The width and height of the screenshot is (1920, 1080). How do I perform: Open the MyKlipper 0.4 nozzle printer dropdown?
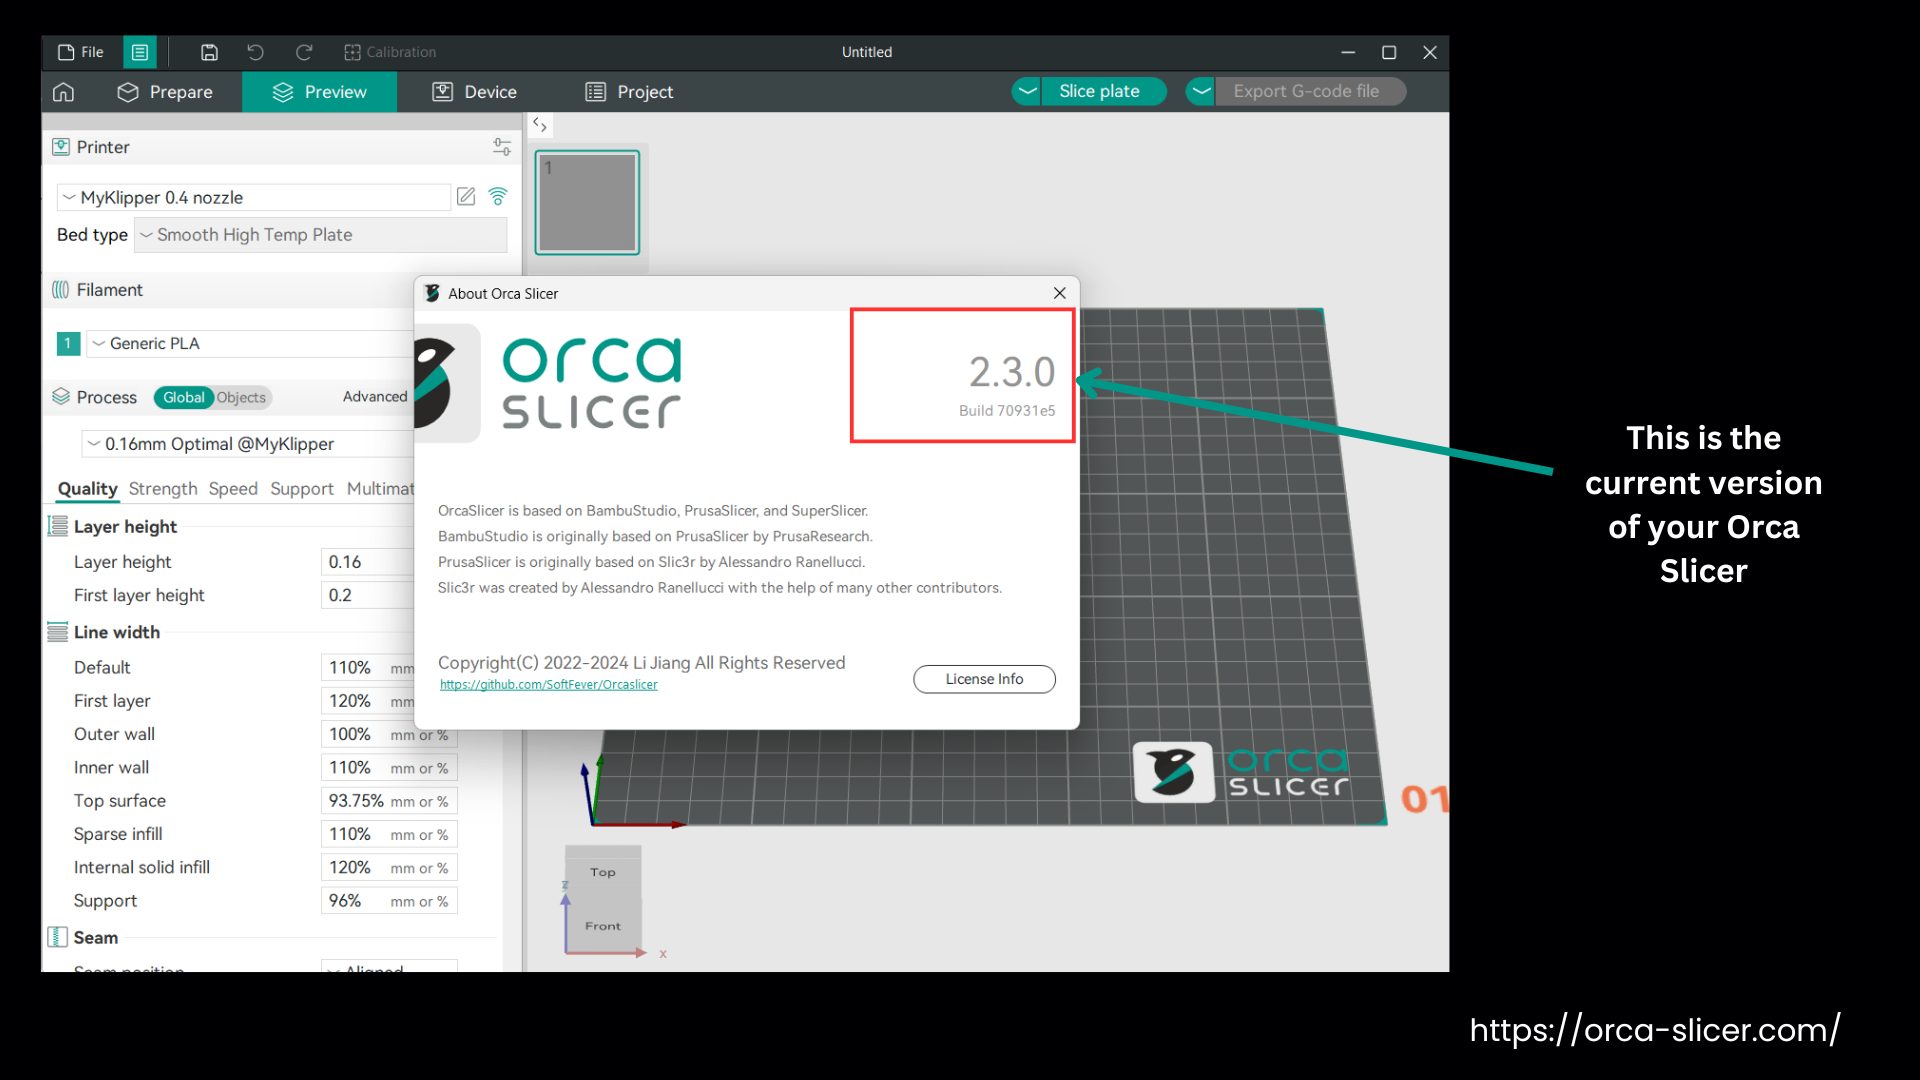(254, 197)
